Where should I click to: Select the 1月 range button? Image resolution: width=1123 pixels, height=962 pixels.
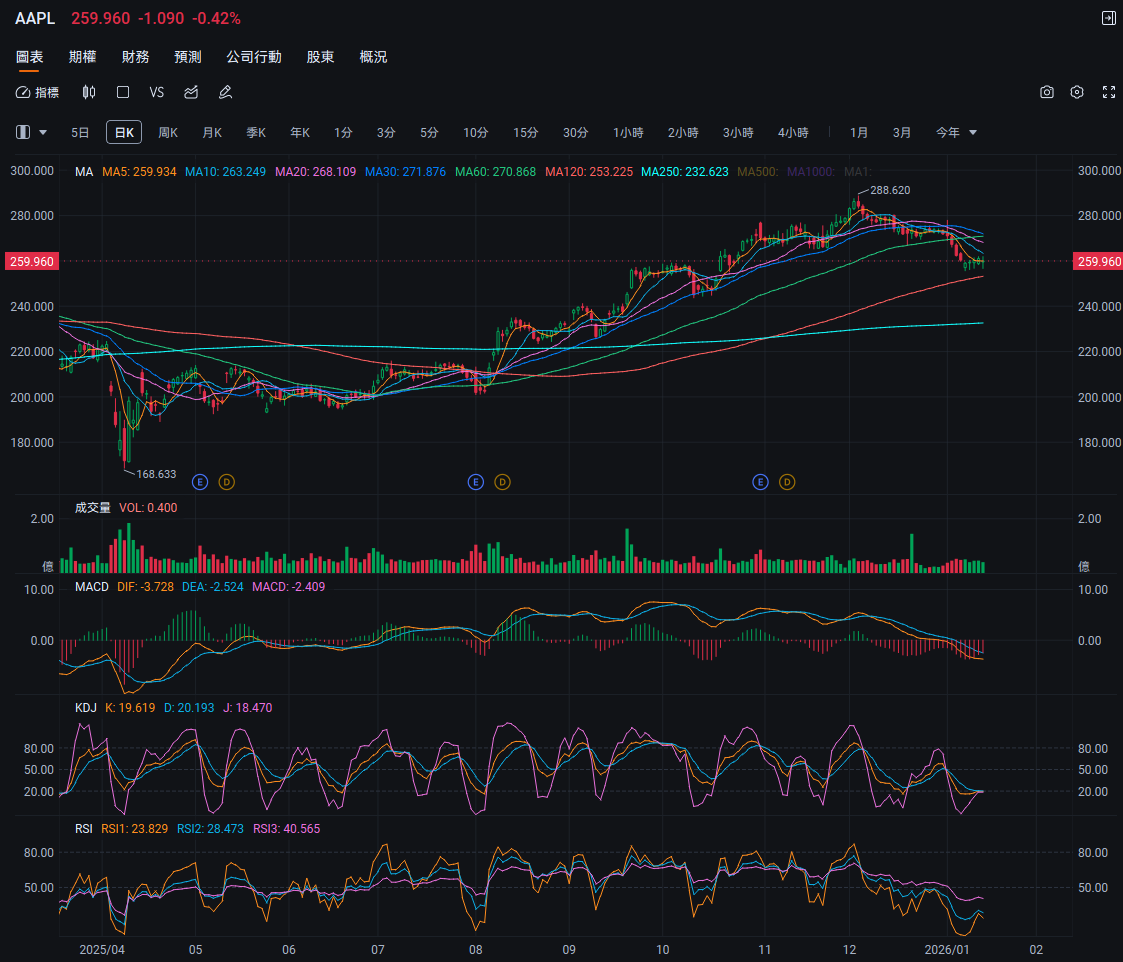point(859,132)
